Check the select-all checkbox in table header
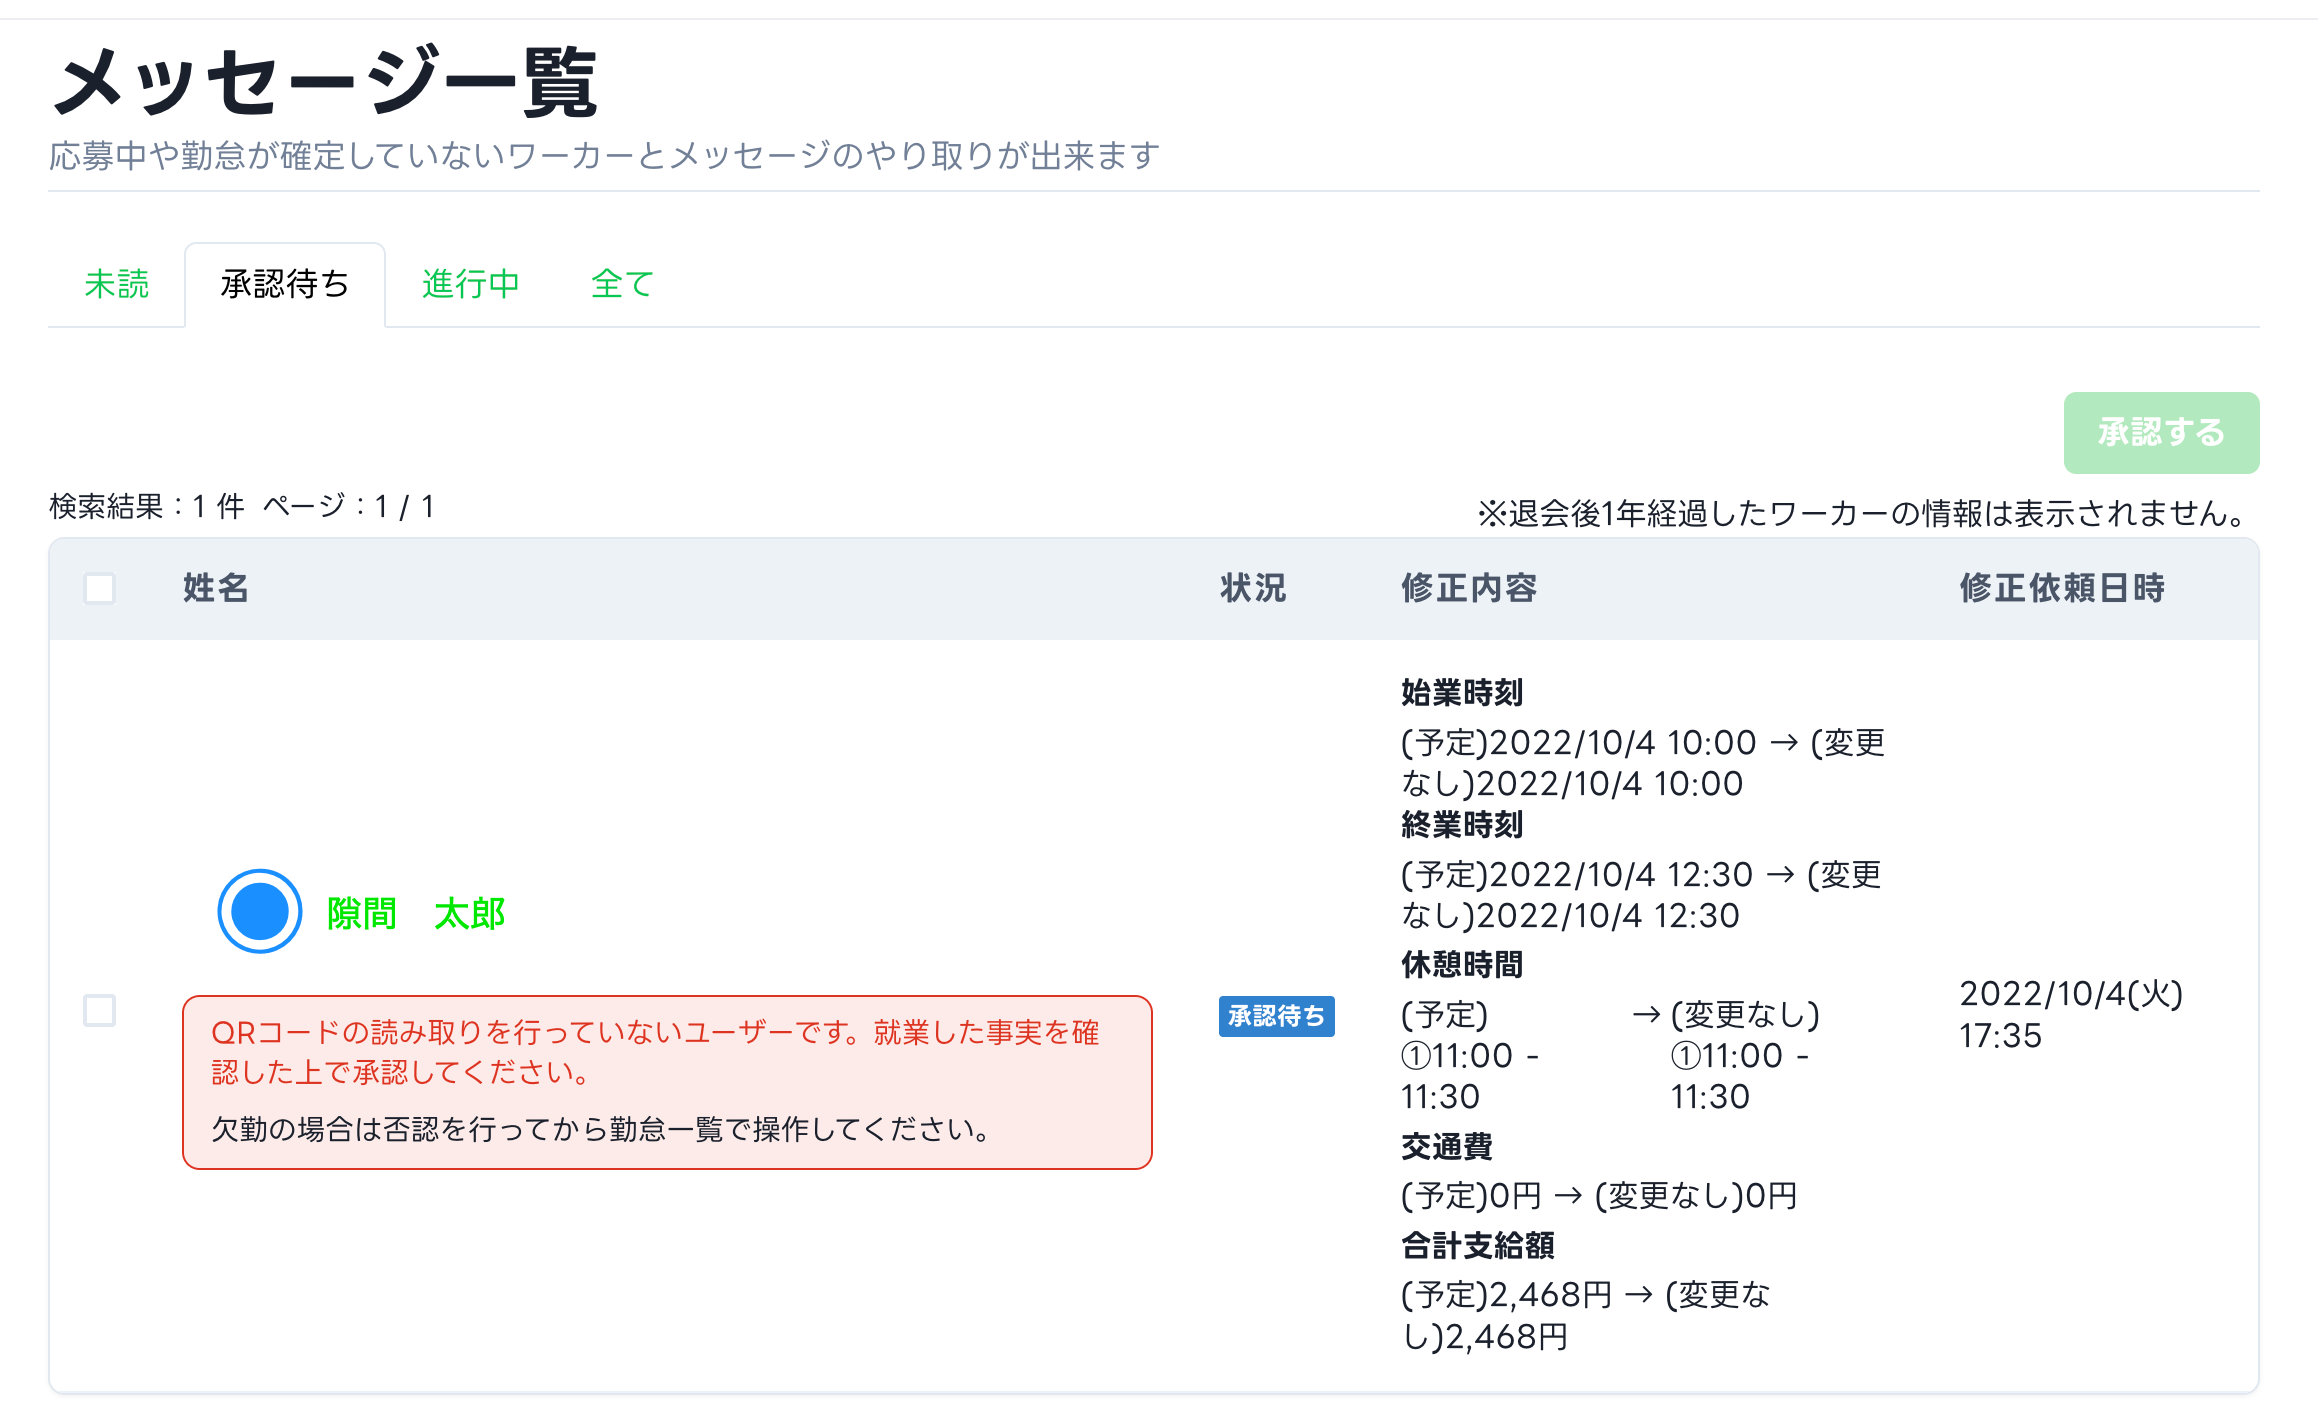Screen dimensions: 2318x1402 click(99, 589)
